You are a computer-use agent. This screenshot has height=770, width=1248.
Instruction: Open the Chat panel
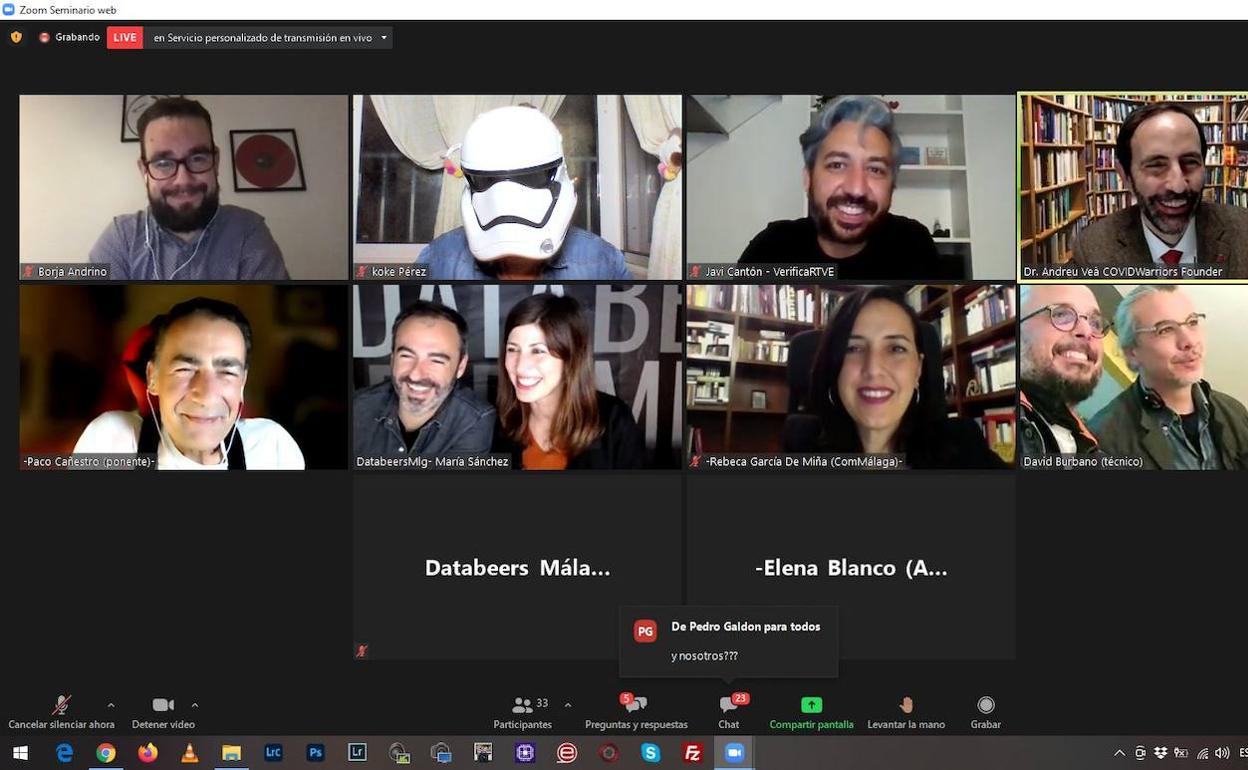(729, 710)
